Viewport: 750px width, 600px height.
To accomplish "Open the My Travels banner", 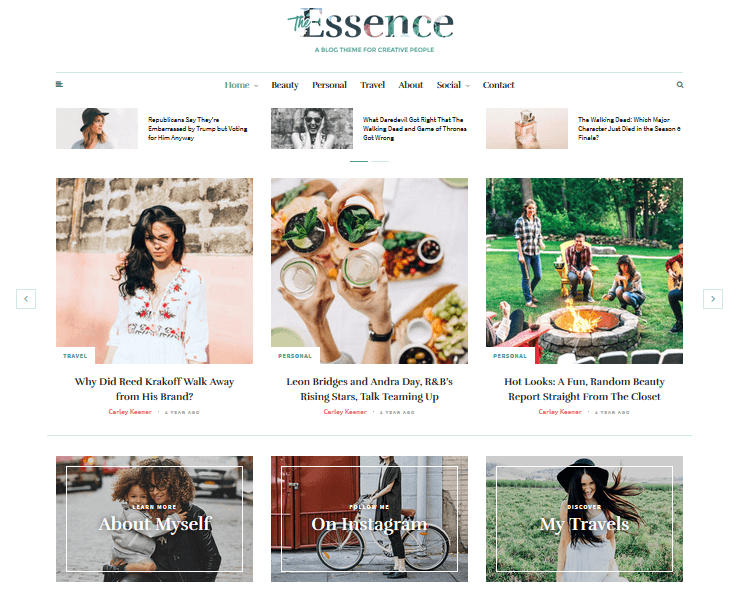I will coord(585,519).
